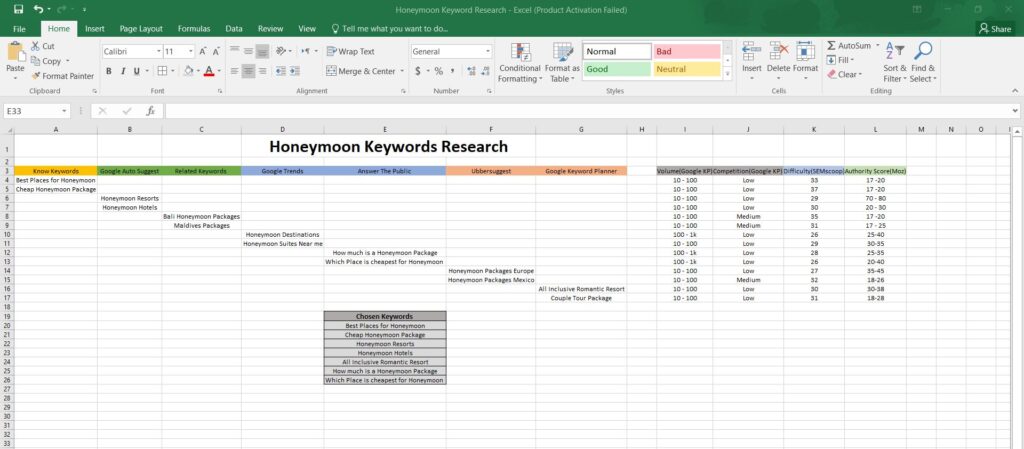Expand the Borders dropdown arrow
The height and width of the screenshot is (449, 1024).
coord(172,71)
